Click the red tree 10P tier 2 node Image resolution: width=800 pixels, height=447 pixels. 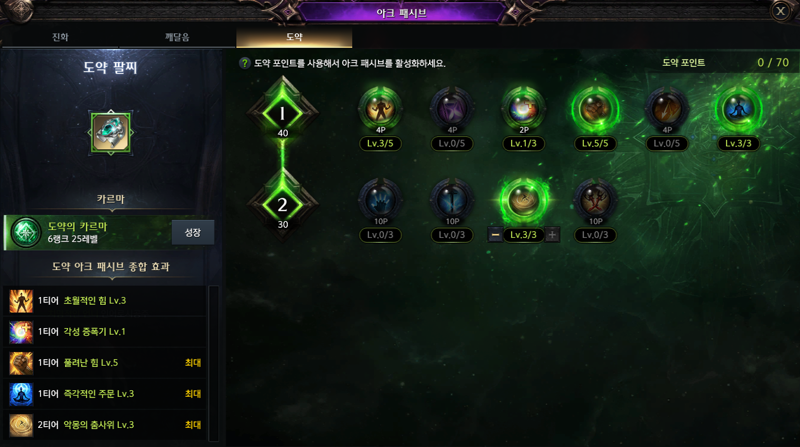[x=595, y=200]
